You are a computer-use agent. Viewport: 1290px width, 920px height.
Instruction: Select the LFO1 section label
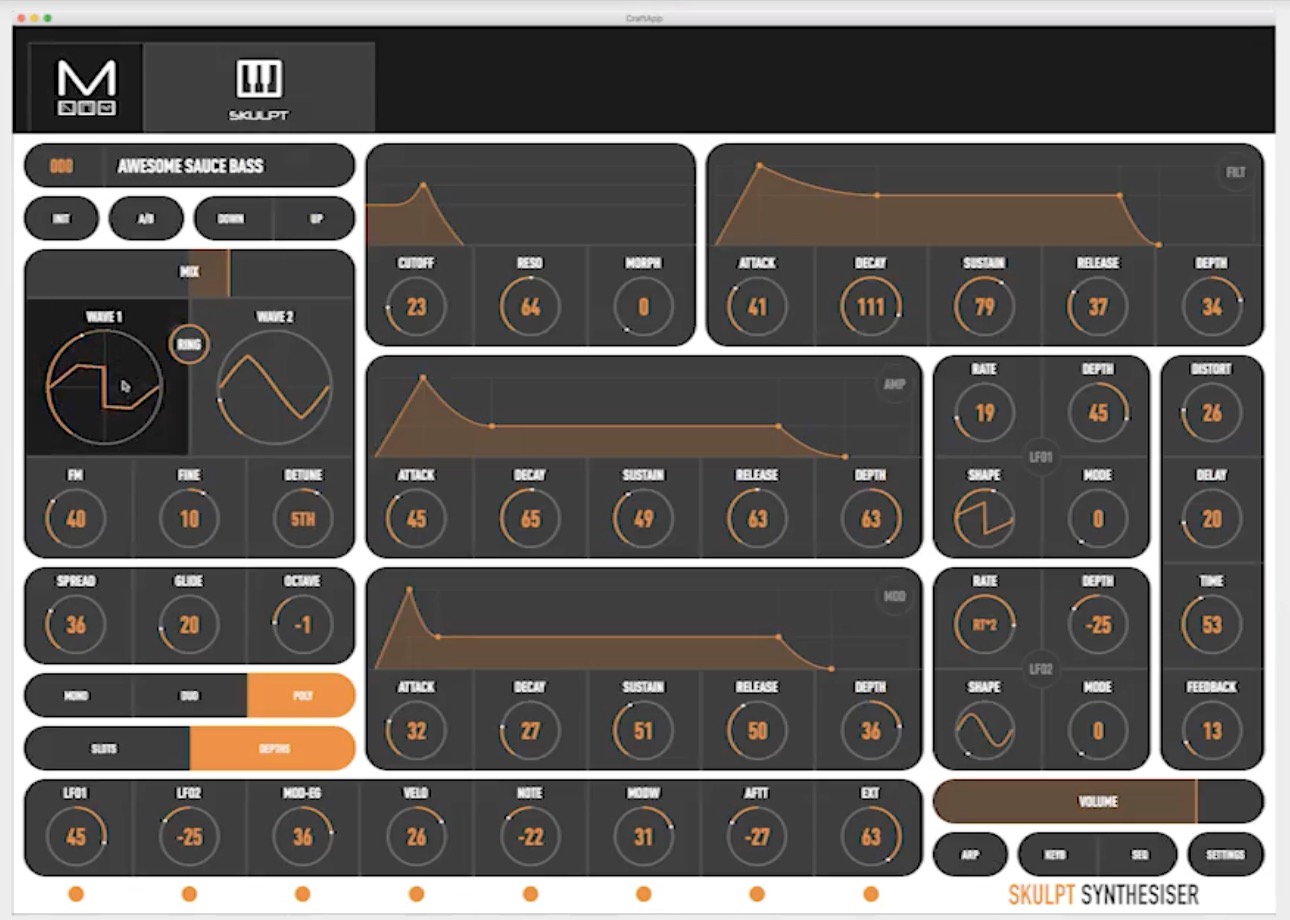1041,456
